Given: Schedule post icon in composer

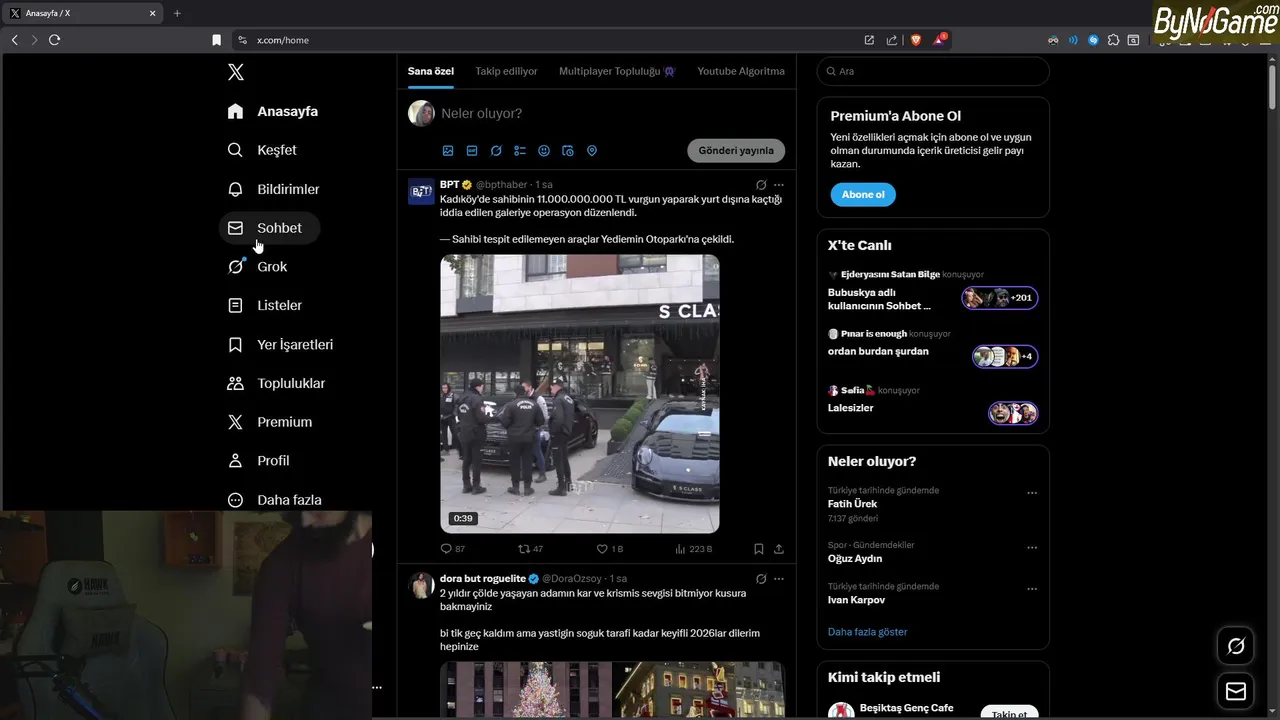Looking at the screenshot, I should [568, 151].
